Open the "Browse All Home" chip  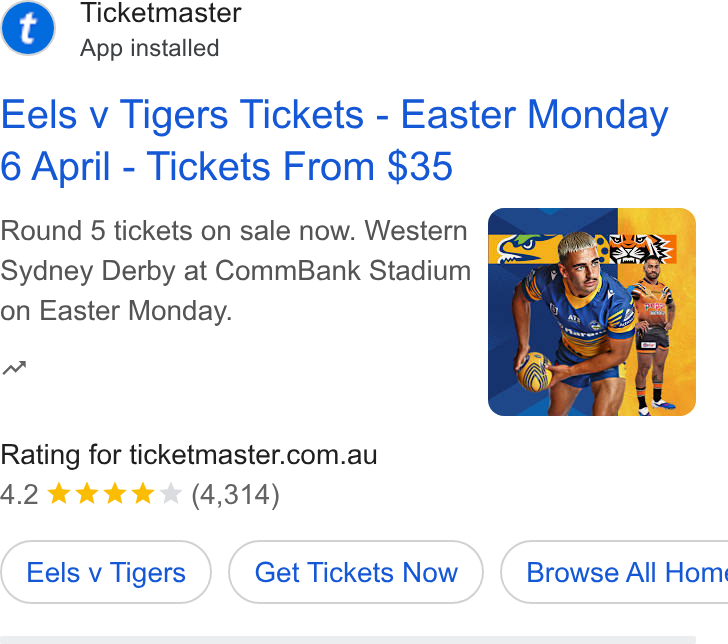(614, 572)
